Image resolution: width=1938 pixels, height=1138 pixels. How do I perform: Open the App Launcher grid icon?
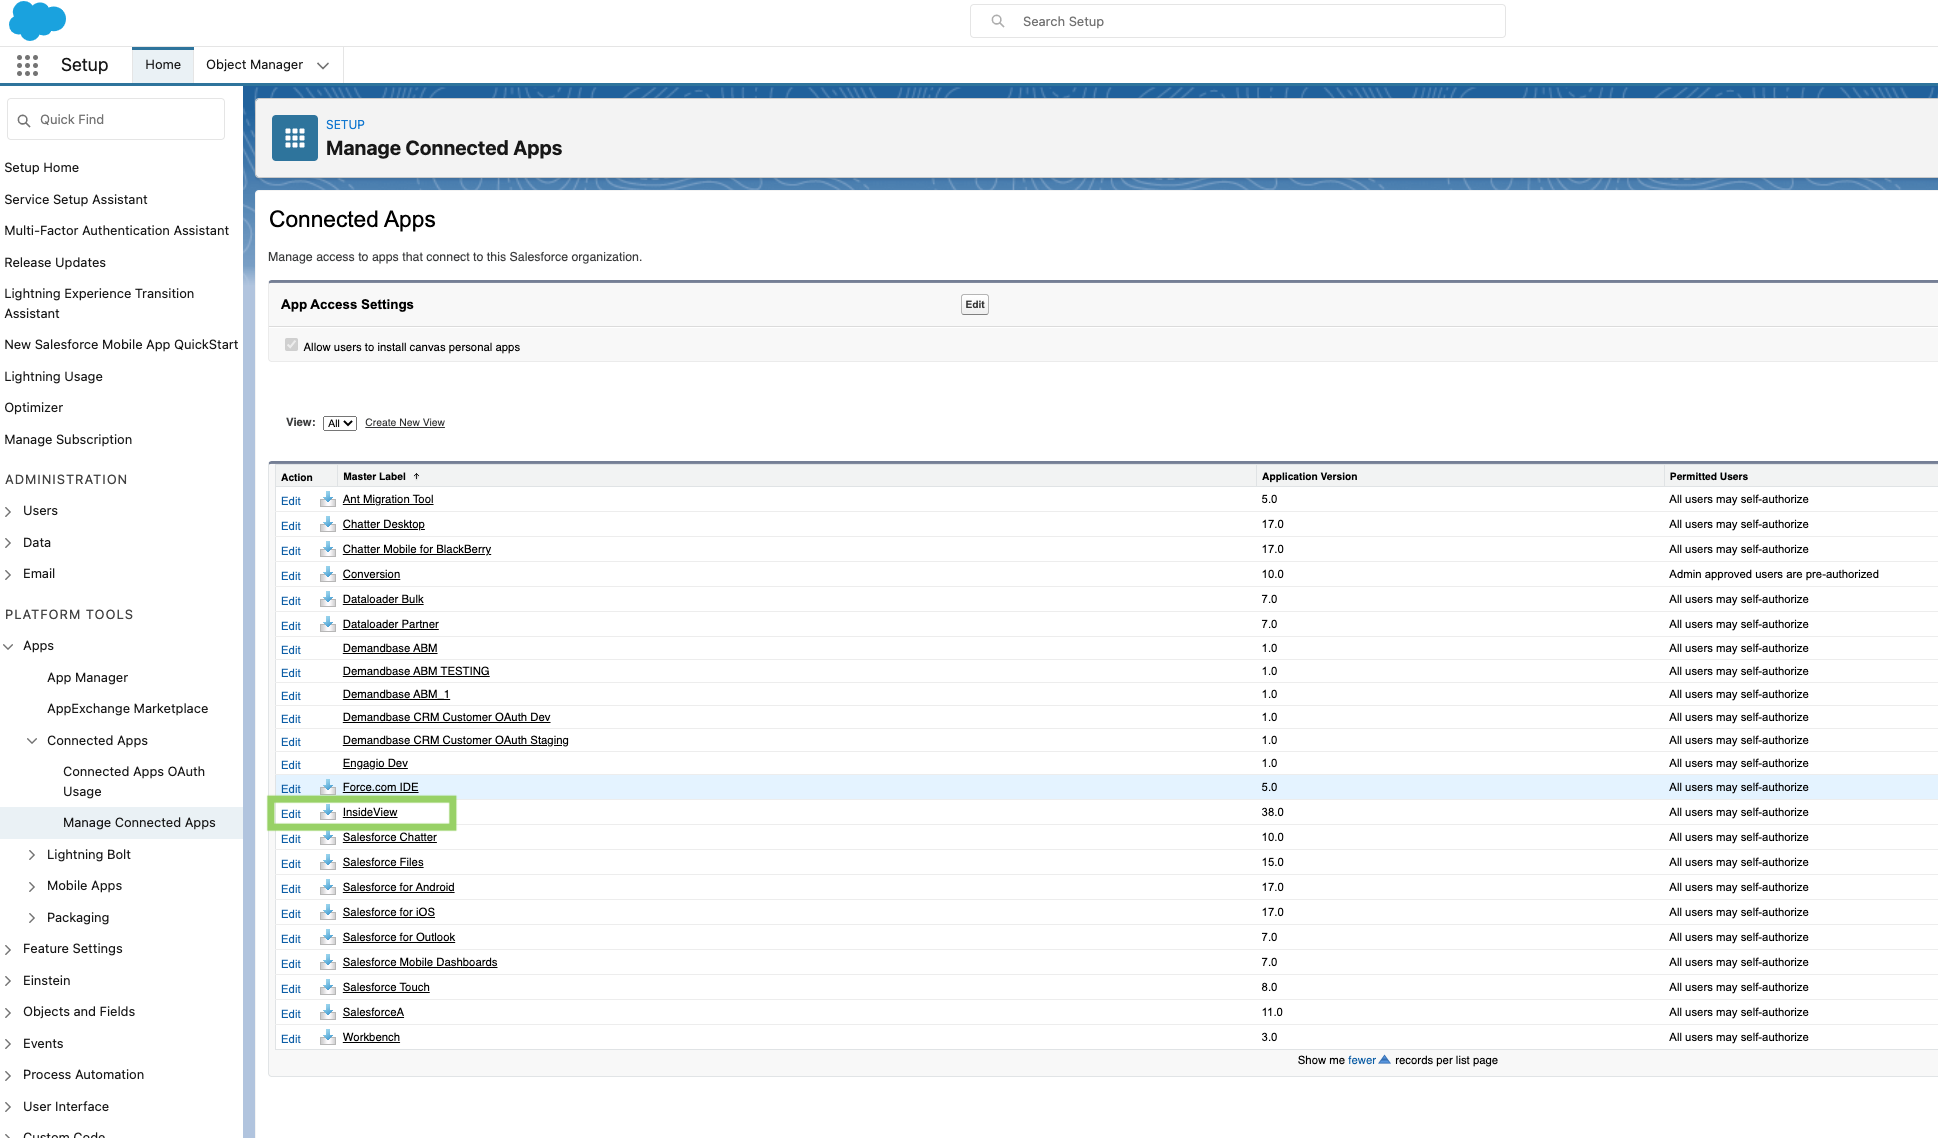[27, 65]
